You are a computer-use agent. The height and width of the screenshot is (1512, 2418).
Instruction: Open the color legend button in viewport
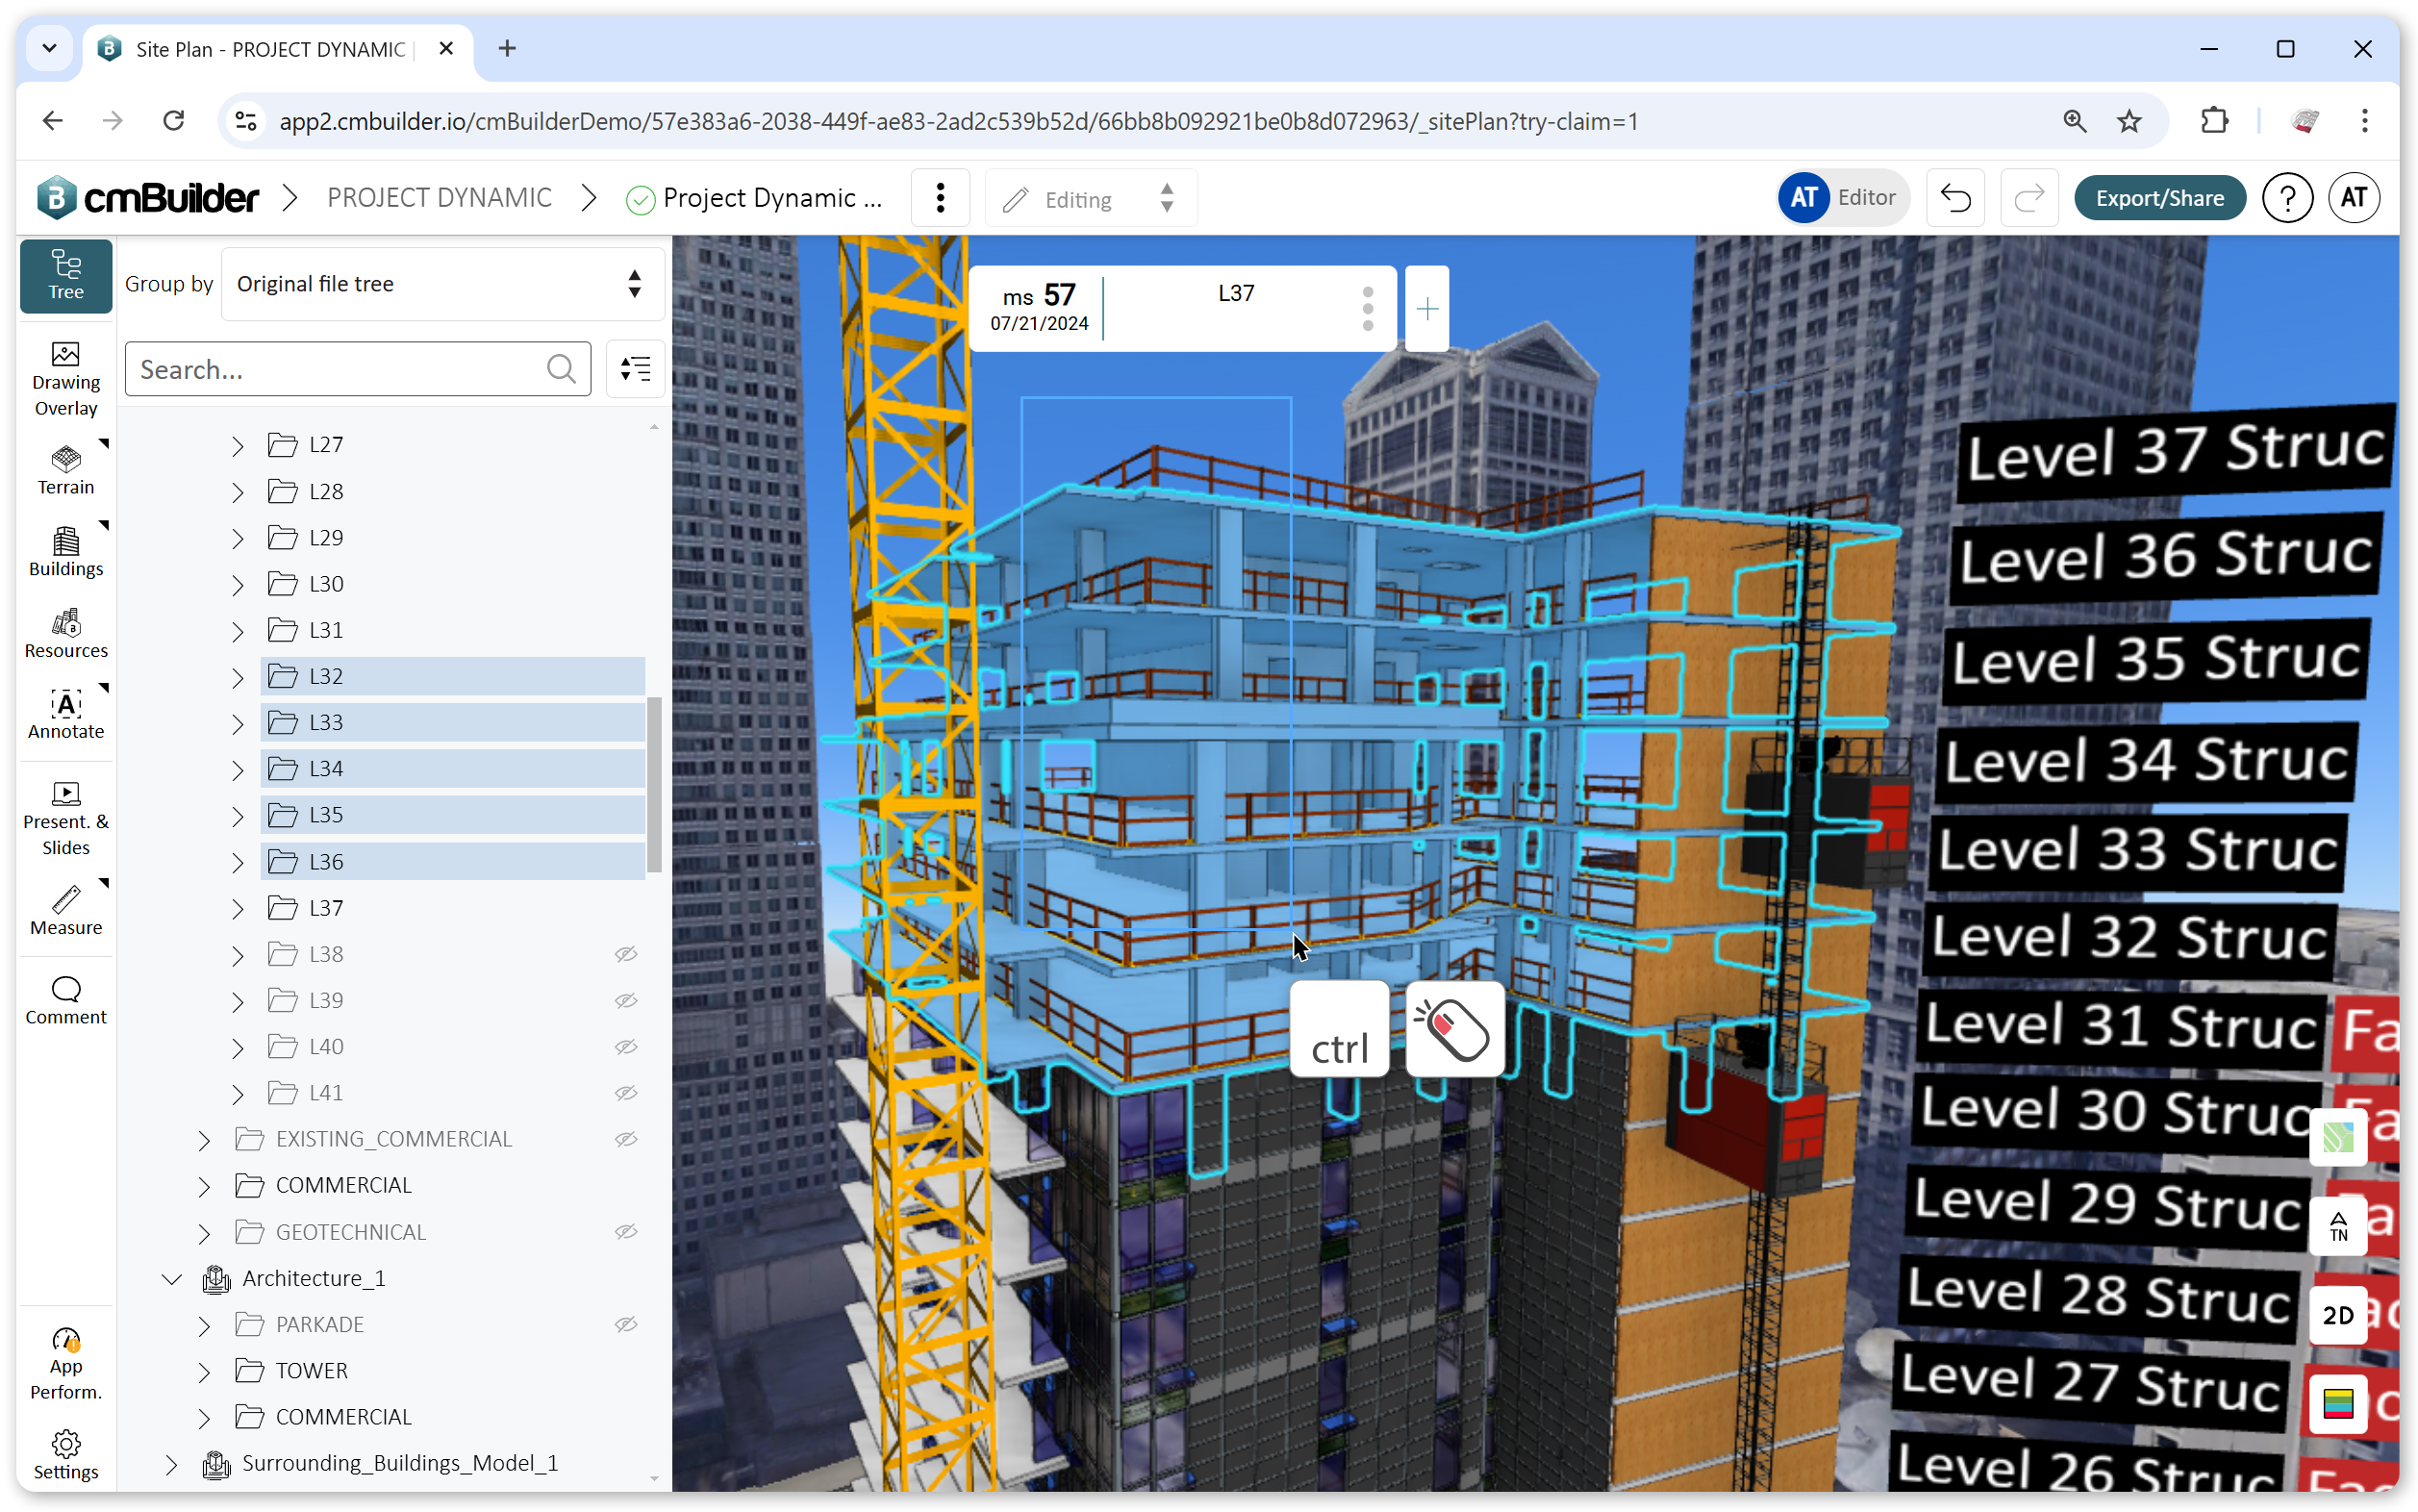(2337, 1403)
